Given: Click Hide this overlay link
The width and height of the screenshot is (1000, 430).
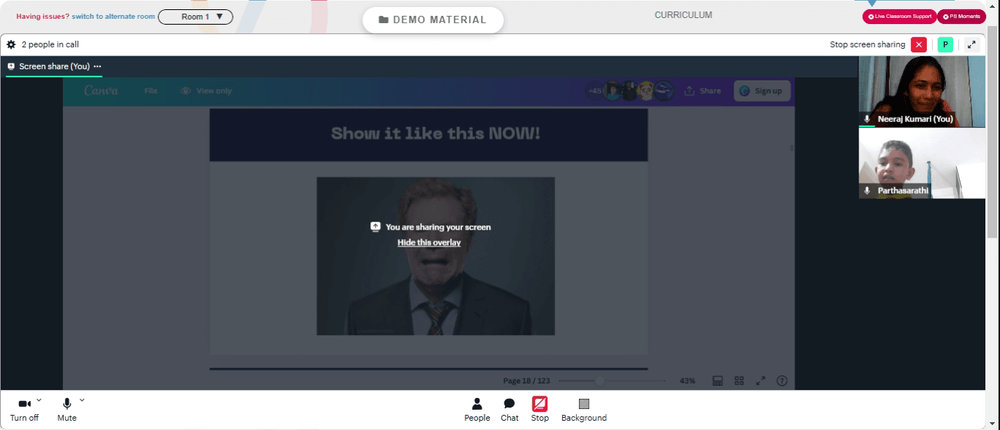Looking at the screenshot, I should pyautogui.click(x=429, y=242).
